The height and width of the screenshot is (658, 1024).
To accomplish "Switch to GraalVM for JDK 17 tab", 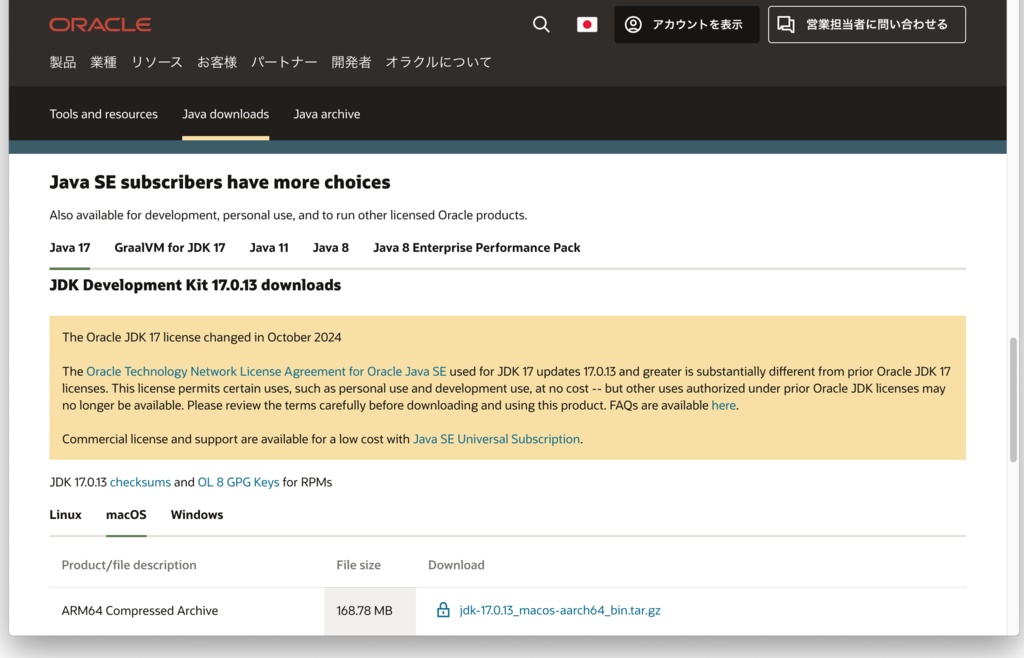I will pyautogui.click(x=170, y=248).
